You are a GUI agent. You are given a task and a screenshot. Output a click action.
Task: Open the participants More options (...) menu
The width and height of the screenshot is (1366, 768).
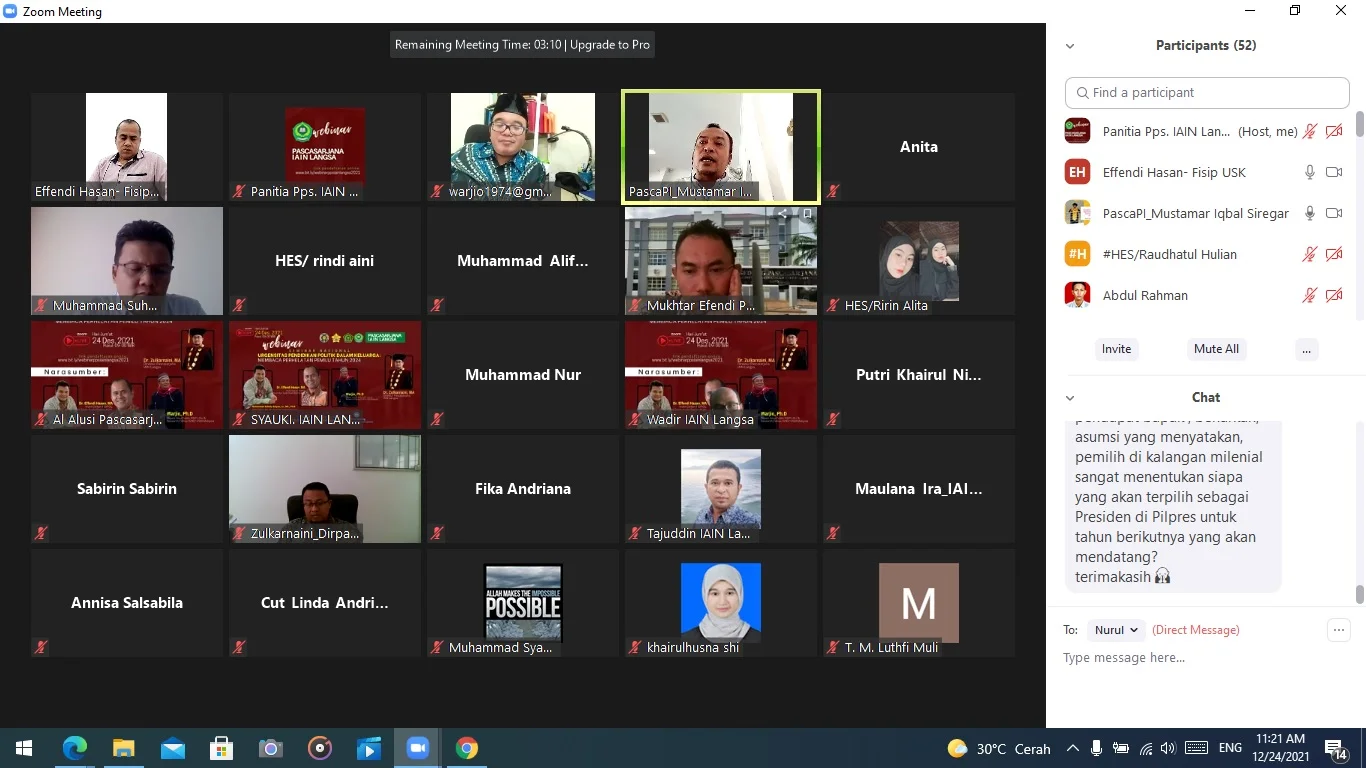tap(1306, 349)
